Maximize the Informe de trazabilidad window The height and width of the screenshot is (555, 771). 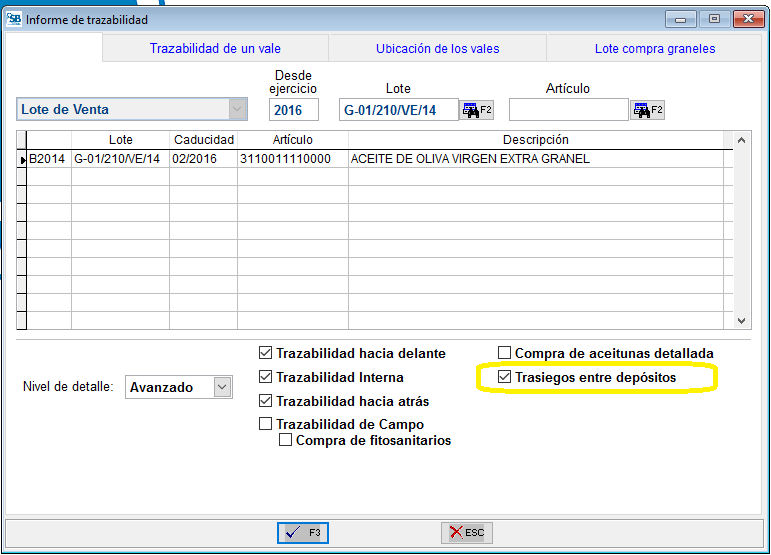coord(714,19)
